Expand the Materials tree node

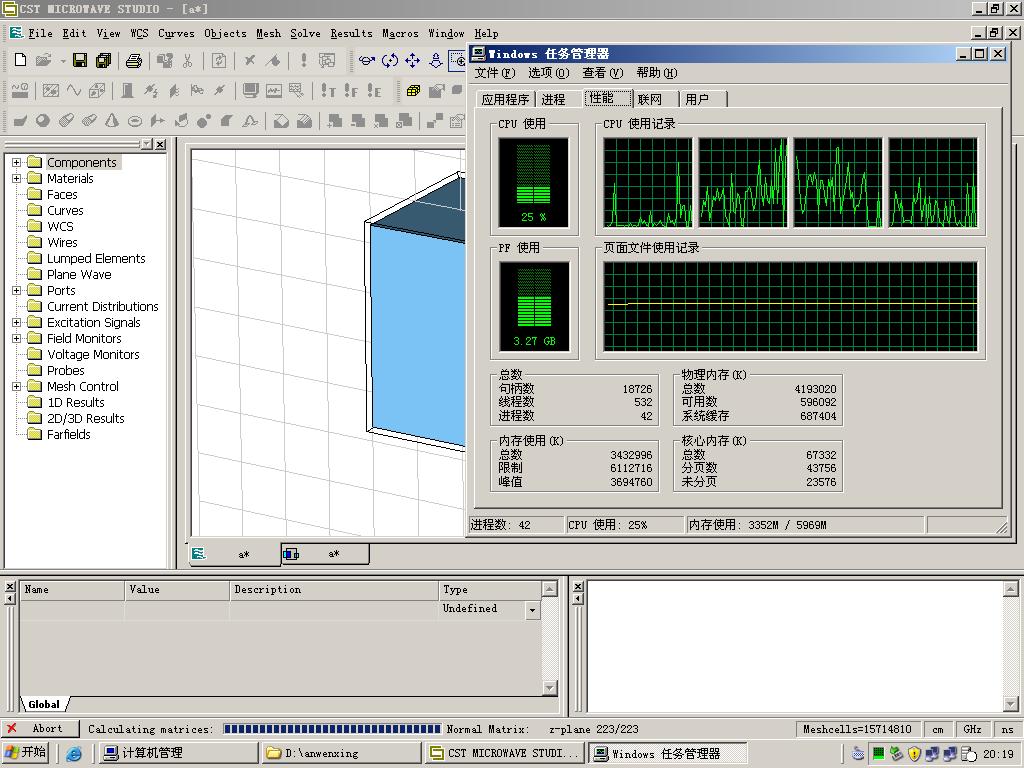16,178
